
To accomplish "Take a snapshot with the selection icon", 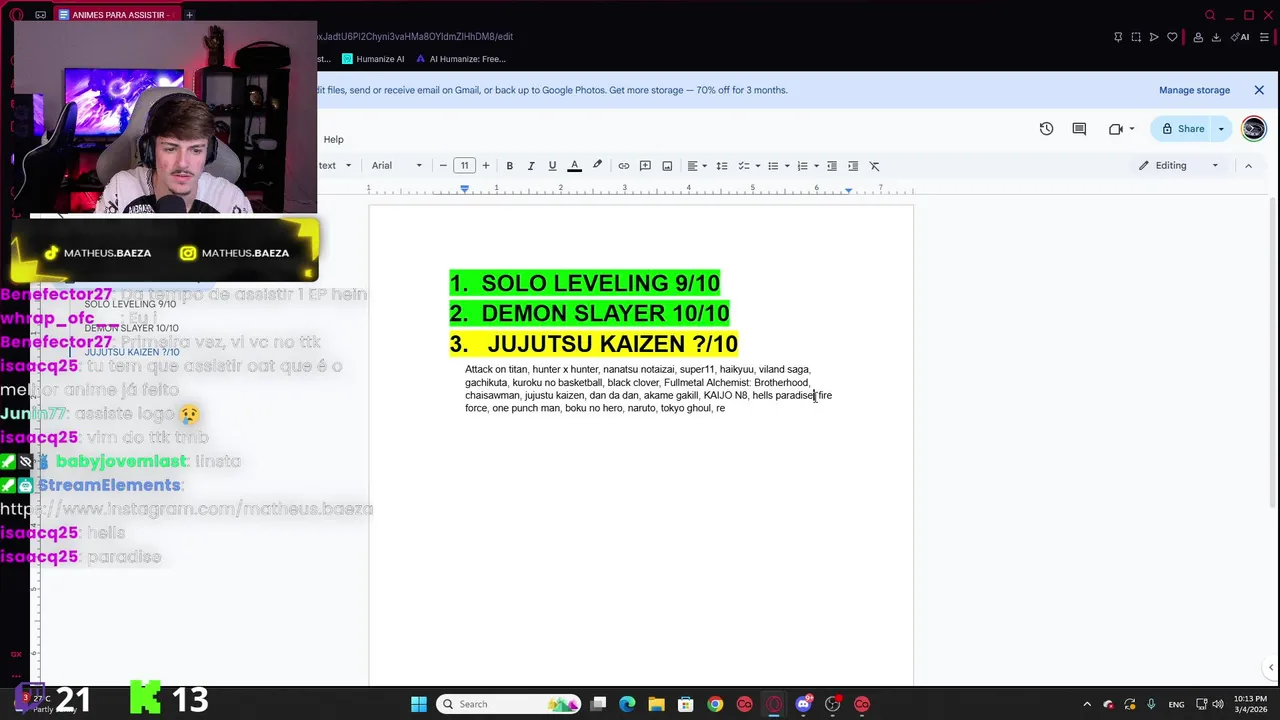I will [x=1136, y=37].
